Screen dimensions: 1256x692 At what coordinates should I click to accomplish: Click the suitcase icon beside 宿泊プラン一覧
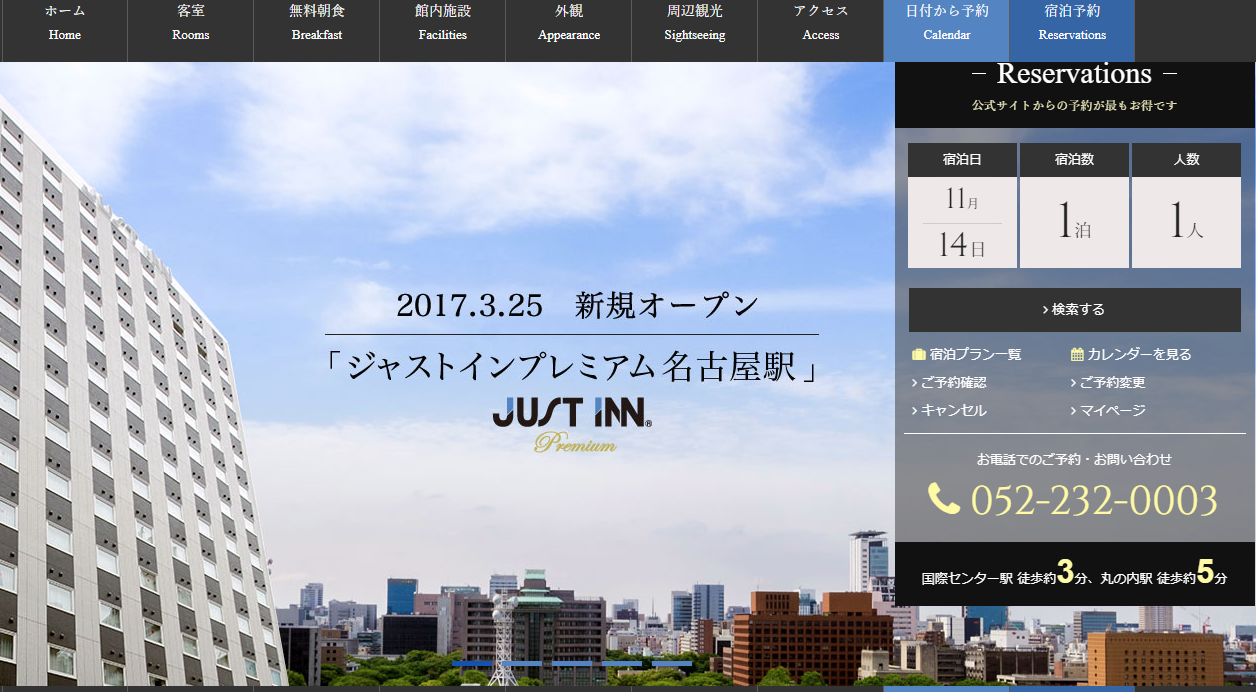pyautogui.click(x=918, y=354)
